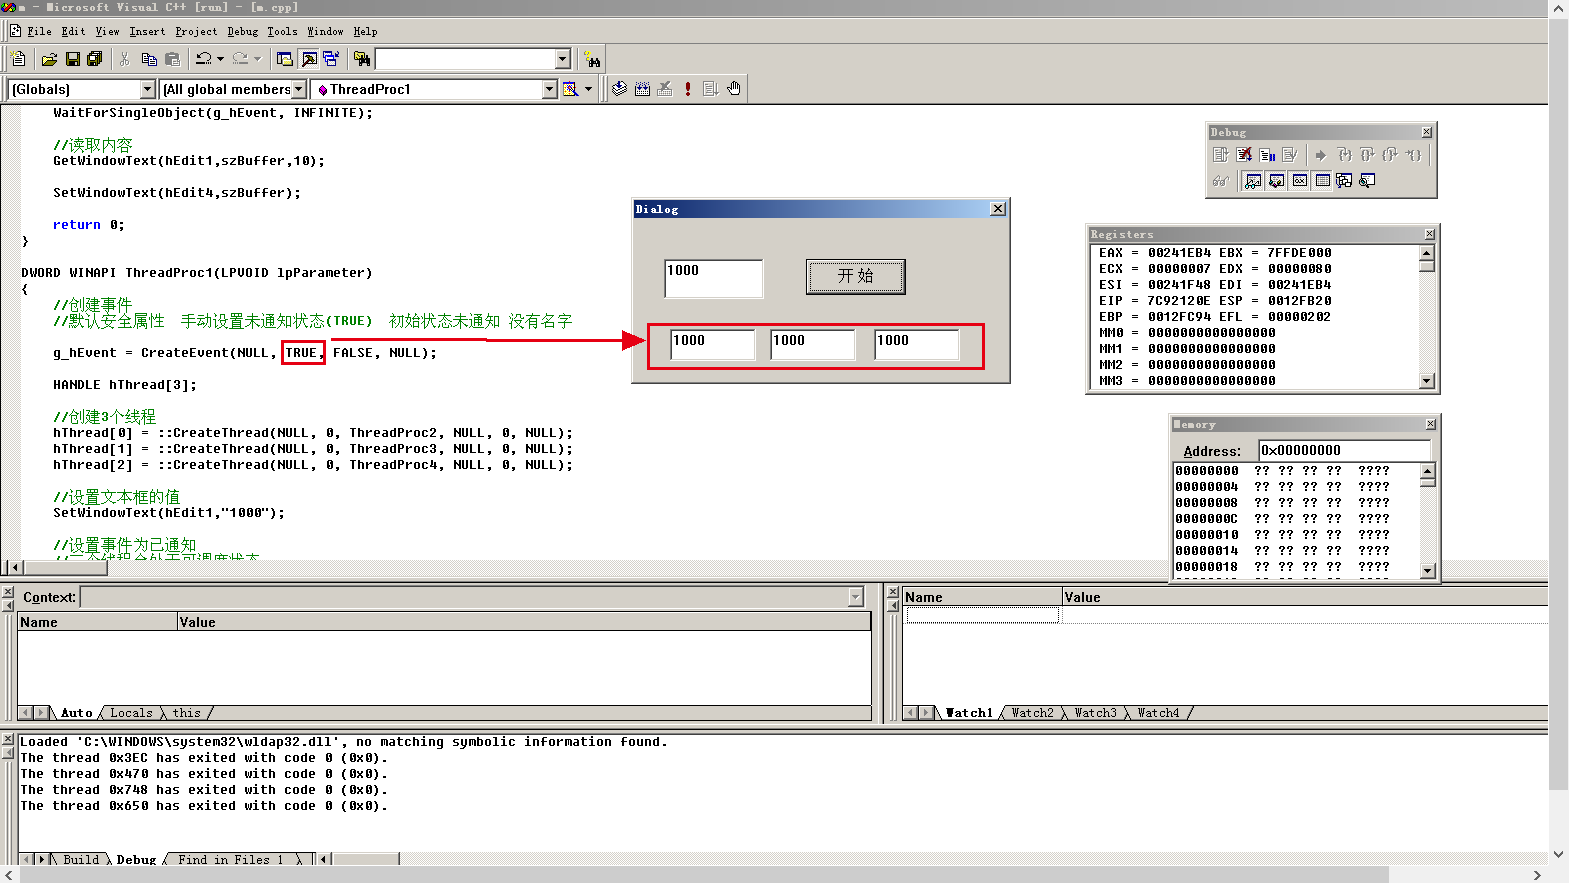Click Stop Debugging icon in Debug toolbar
1569x883 pixels.
[x=1244, y=155]
